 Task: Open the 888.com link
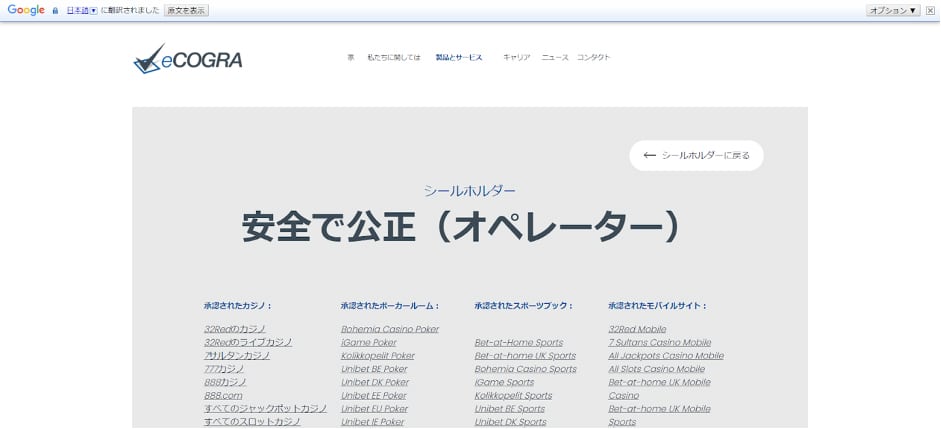coord(223,395)
